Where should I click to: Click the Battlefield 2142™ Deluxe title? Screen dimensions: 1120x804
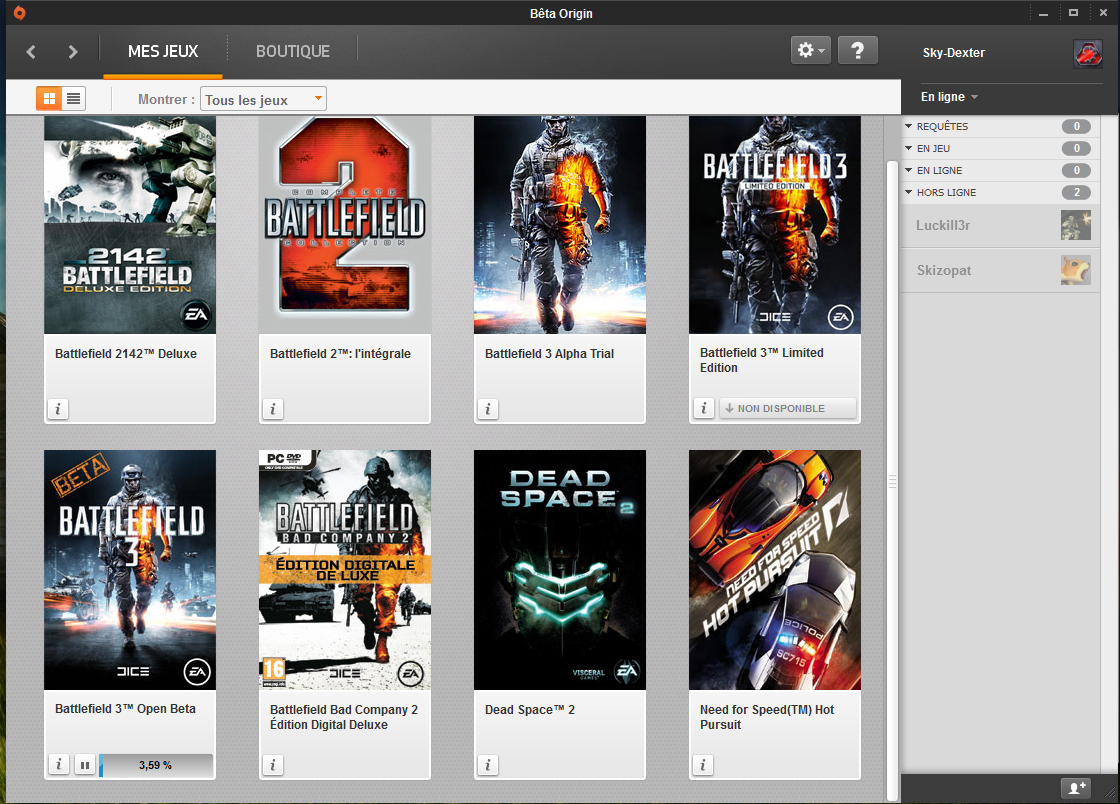[126, 353]
